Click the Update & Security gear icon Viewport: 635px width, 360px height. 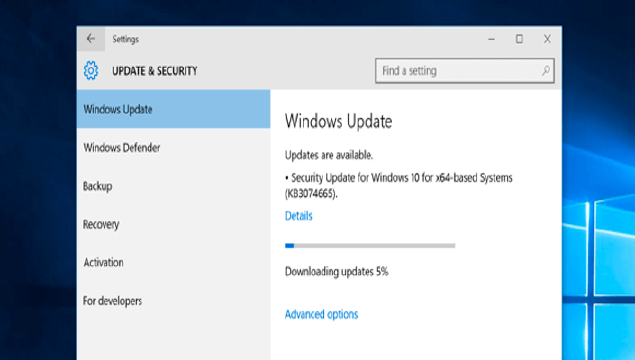coord(91,70)
